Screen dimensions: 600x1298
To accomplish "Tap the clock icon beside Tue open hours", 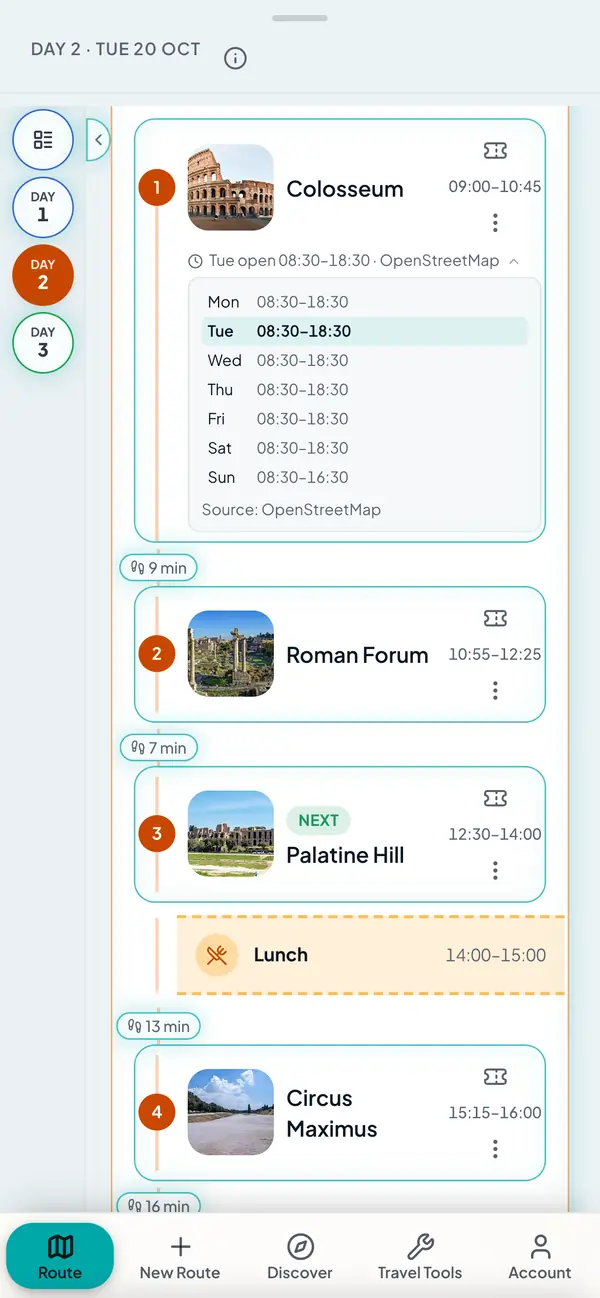I will 196,261.
